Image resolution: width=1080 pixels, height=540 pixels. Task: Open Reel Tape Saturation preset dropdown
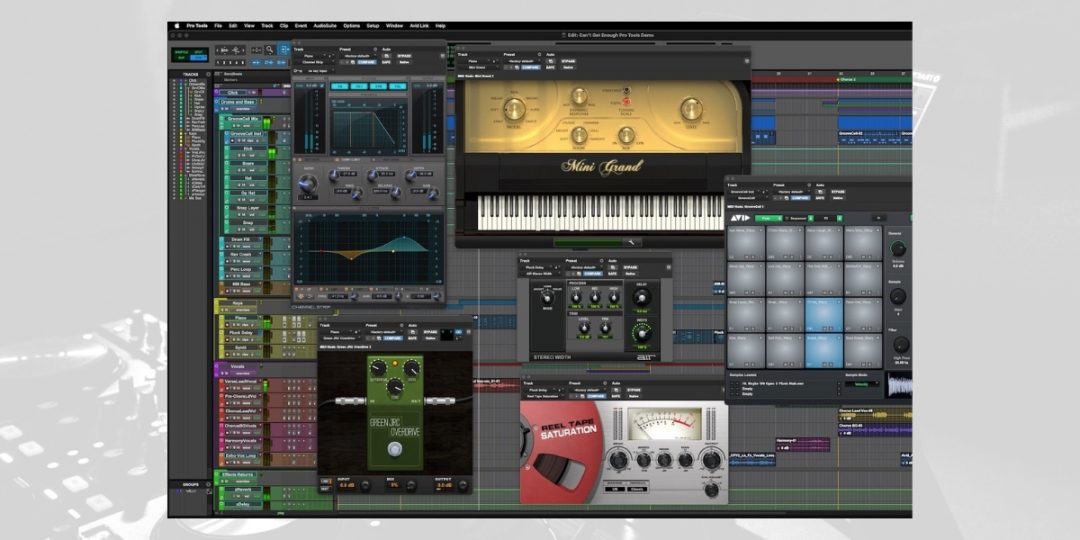588,390
